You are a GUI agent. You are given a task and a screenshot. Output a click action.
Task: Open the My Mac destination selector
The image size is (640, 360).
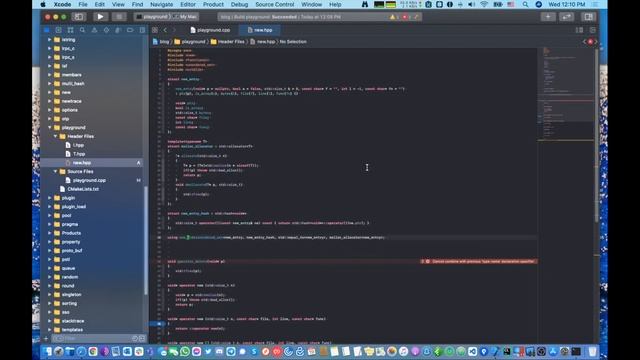click(185, 17)
